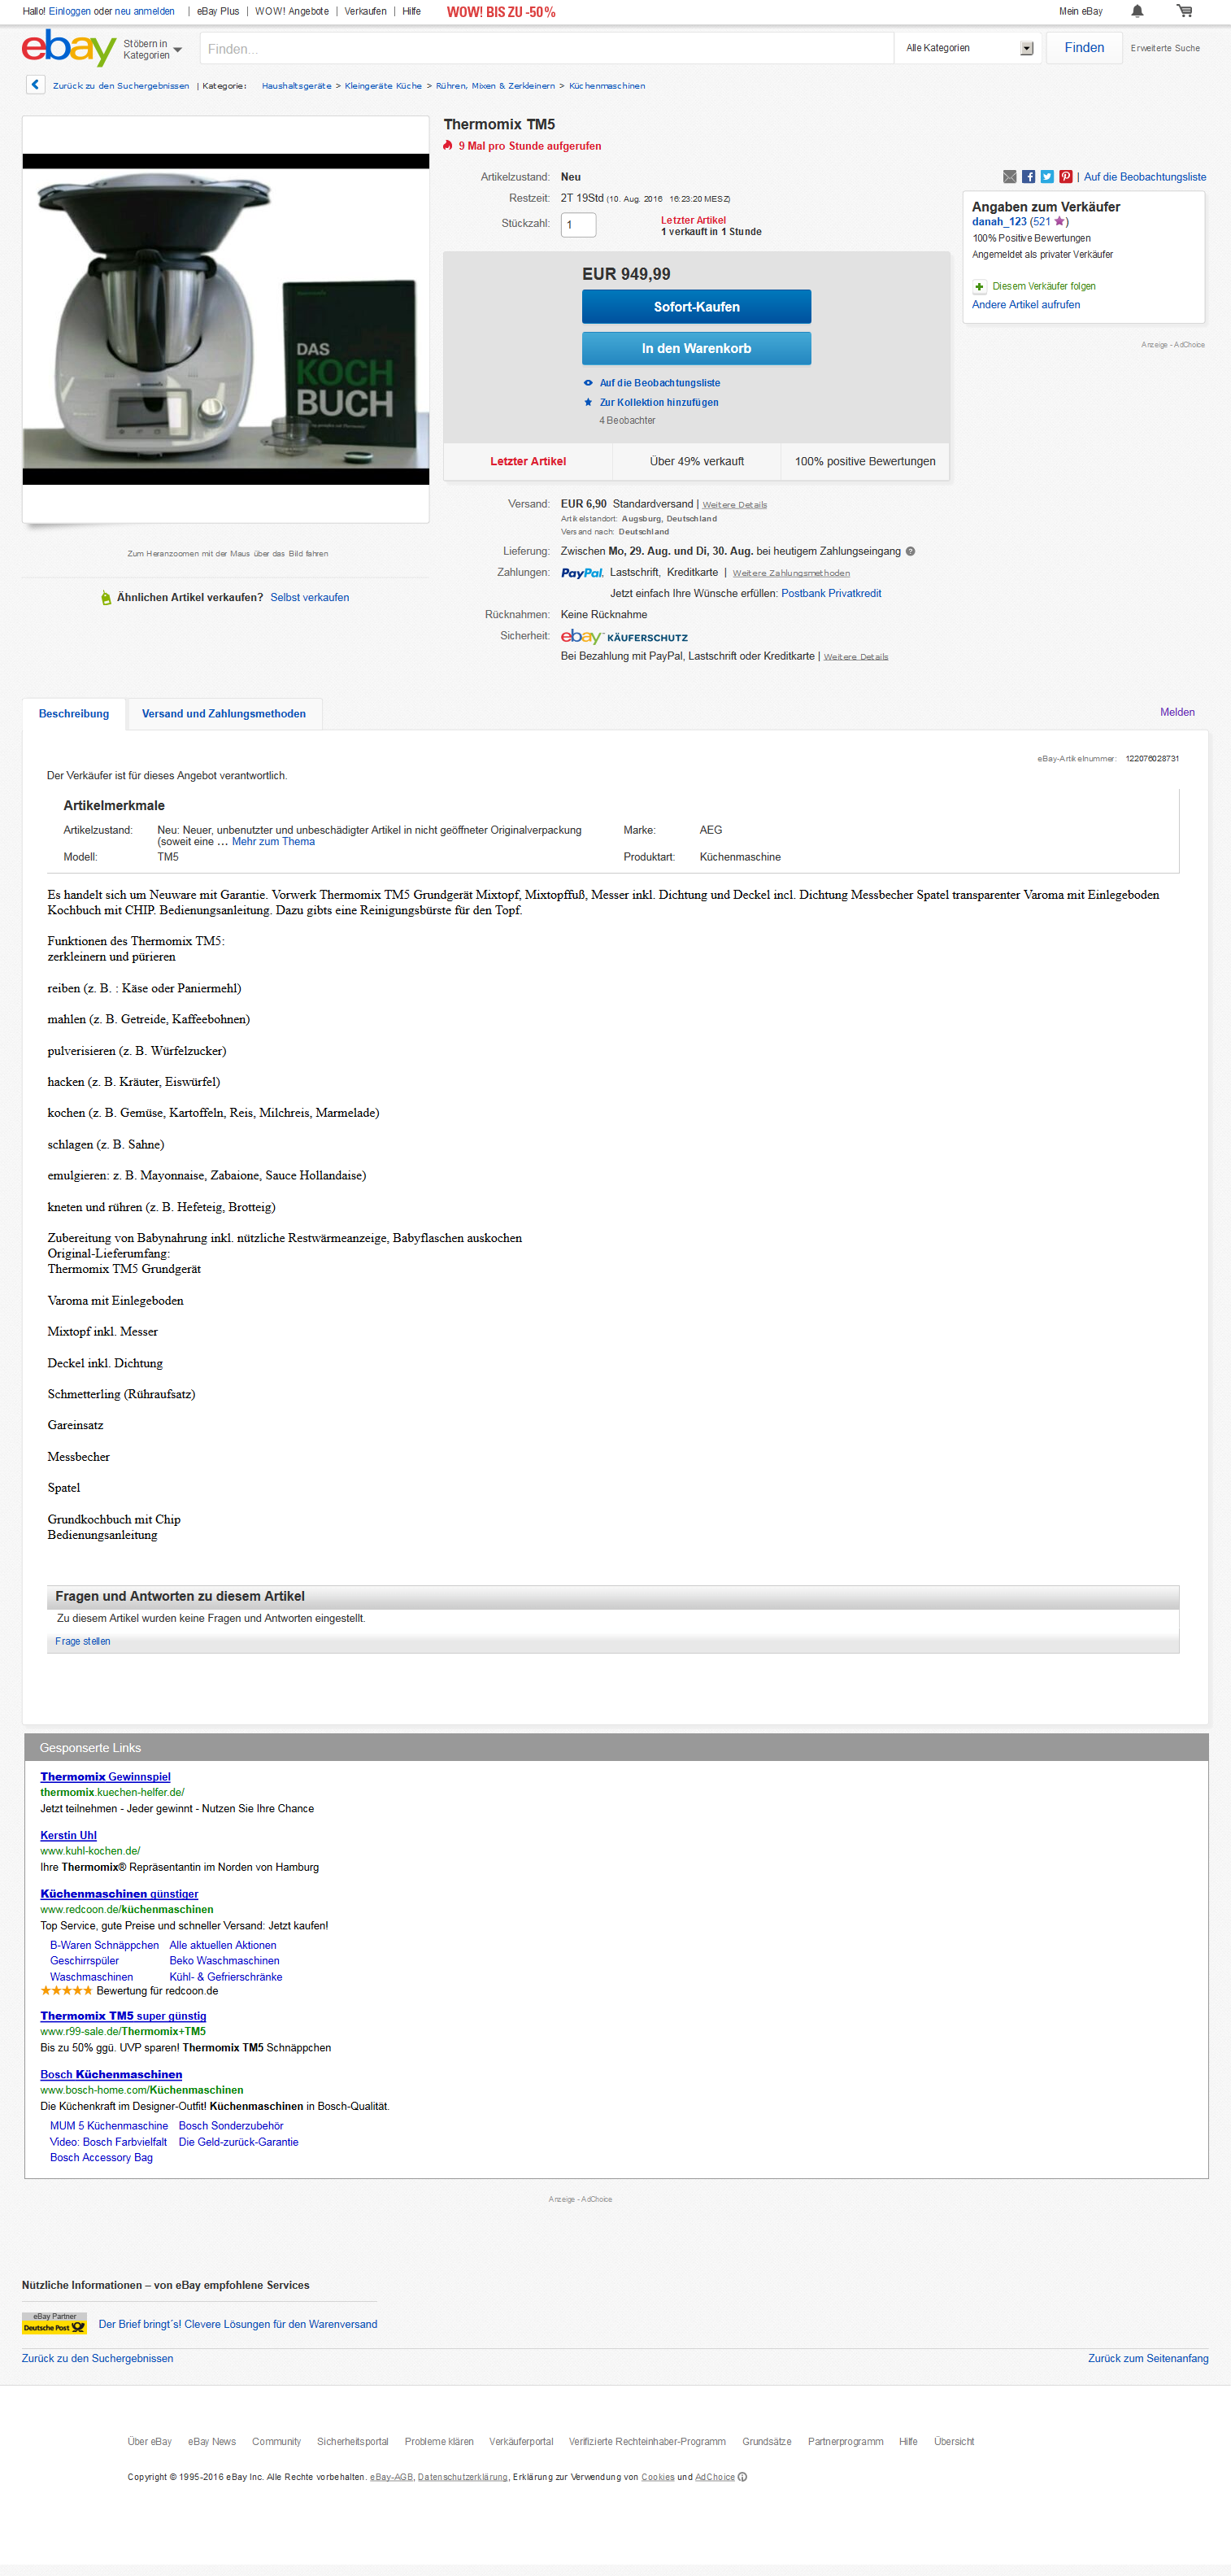The width and height of the screenshot is (1231, 2576).
Task: Click Datenschutzerklärung footer link
Action: pyautogui.click(x=462, y=2478)
